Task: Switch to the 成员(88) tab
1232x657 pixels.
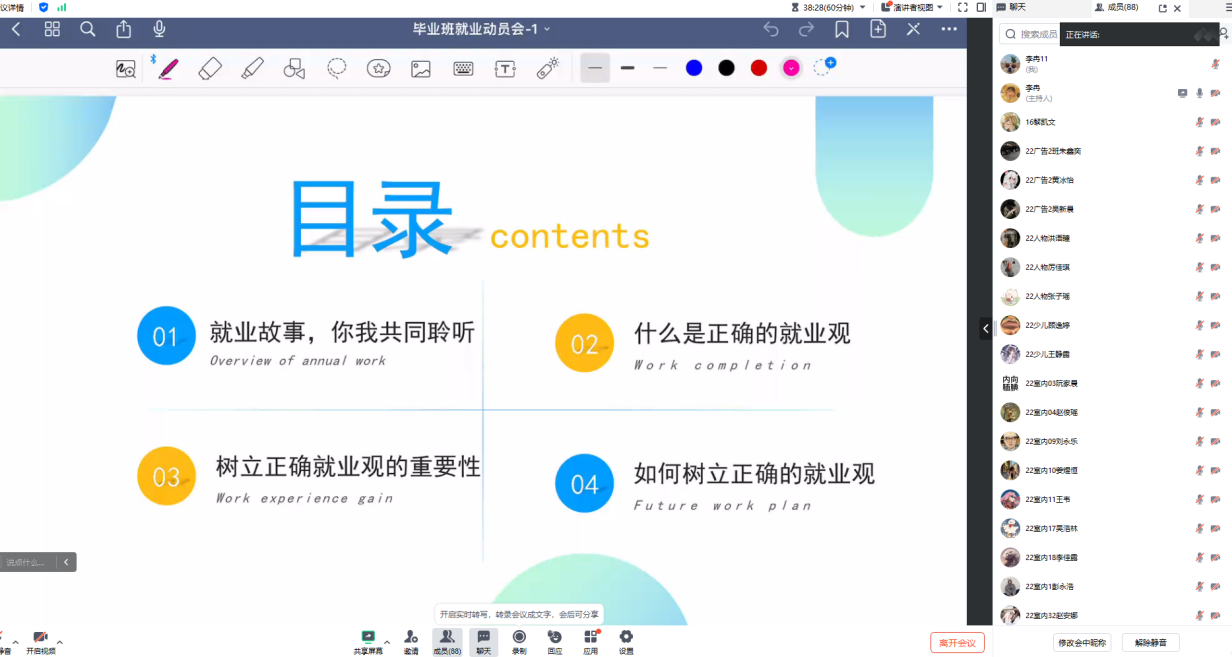Action: (x=1116, y=7)
